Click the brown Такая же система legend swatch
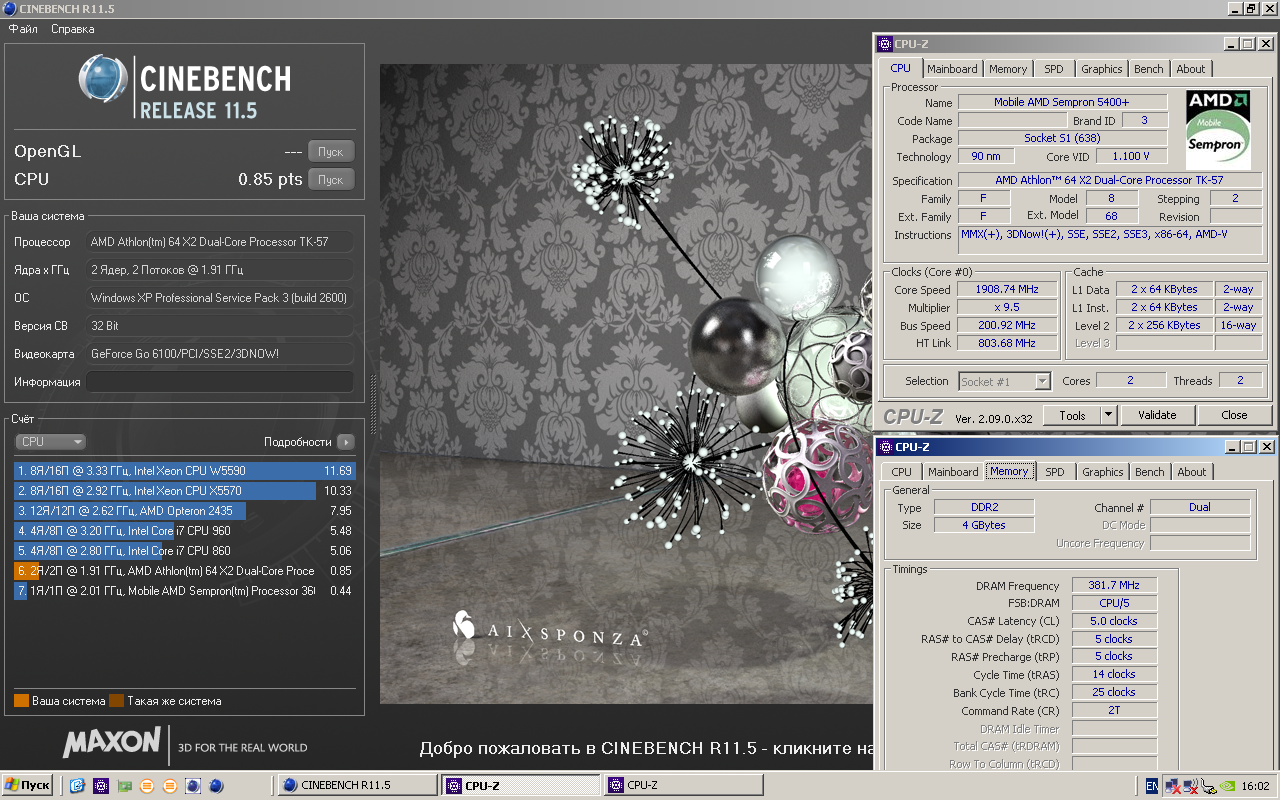 (116, 701)
